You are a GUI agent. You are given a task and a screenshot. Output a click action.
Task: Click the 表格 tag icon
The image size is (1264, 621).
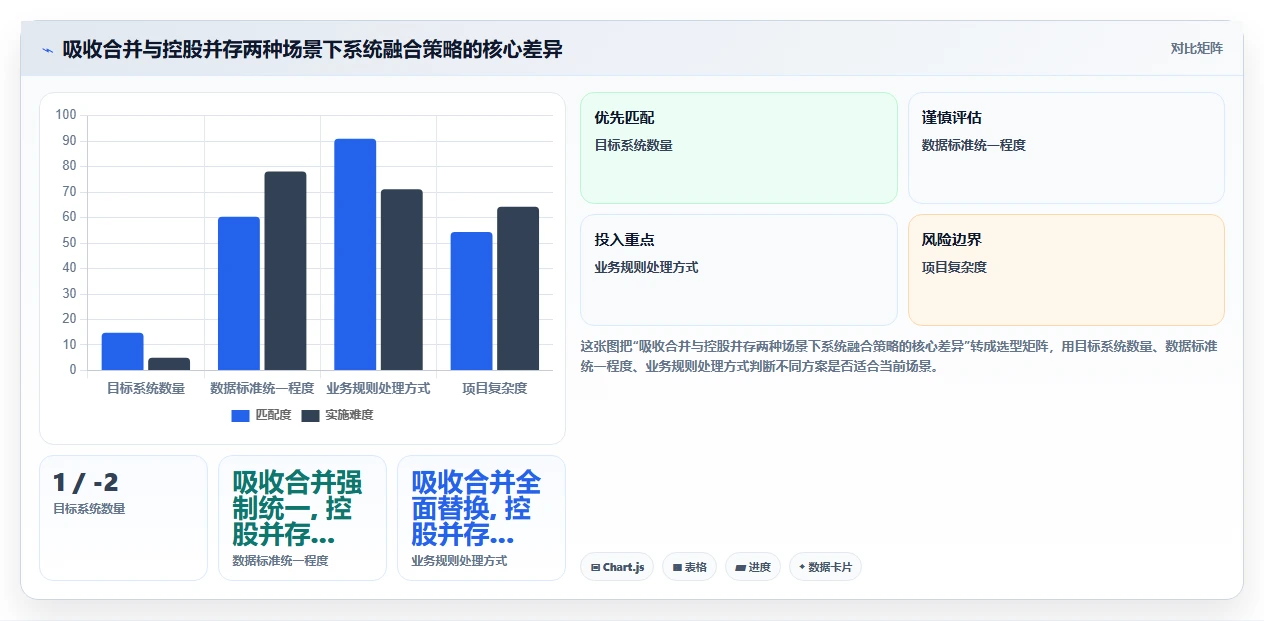click(x=677, y=567)
